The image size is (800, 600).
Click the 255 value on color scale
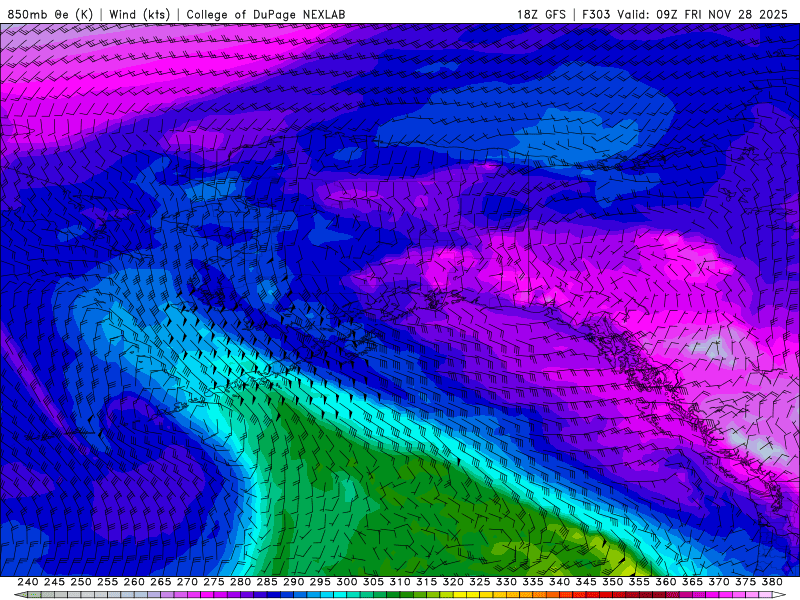(x=107, y=582)
